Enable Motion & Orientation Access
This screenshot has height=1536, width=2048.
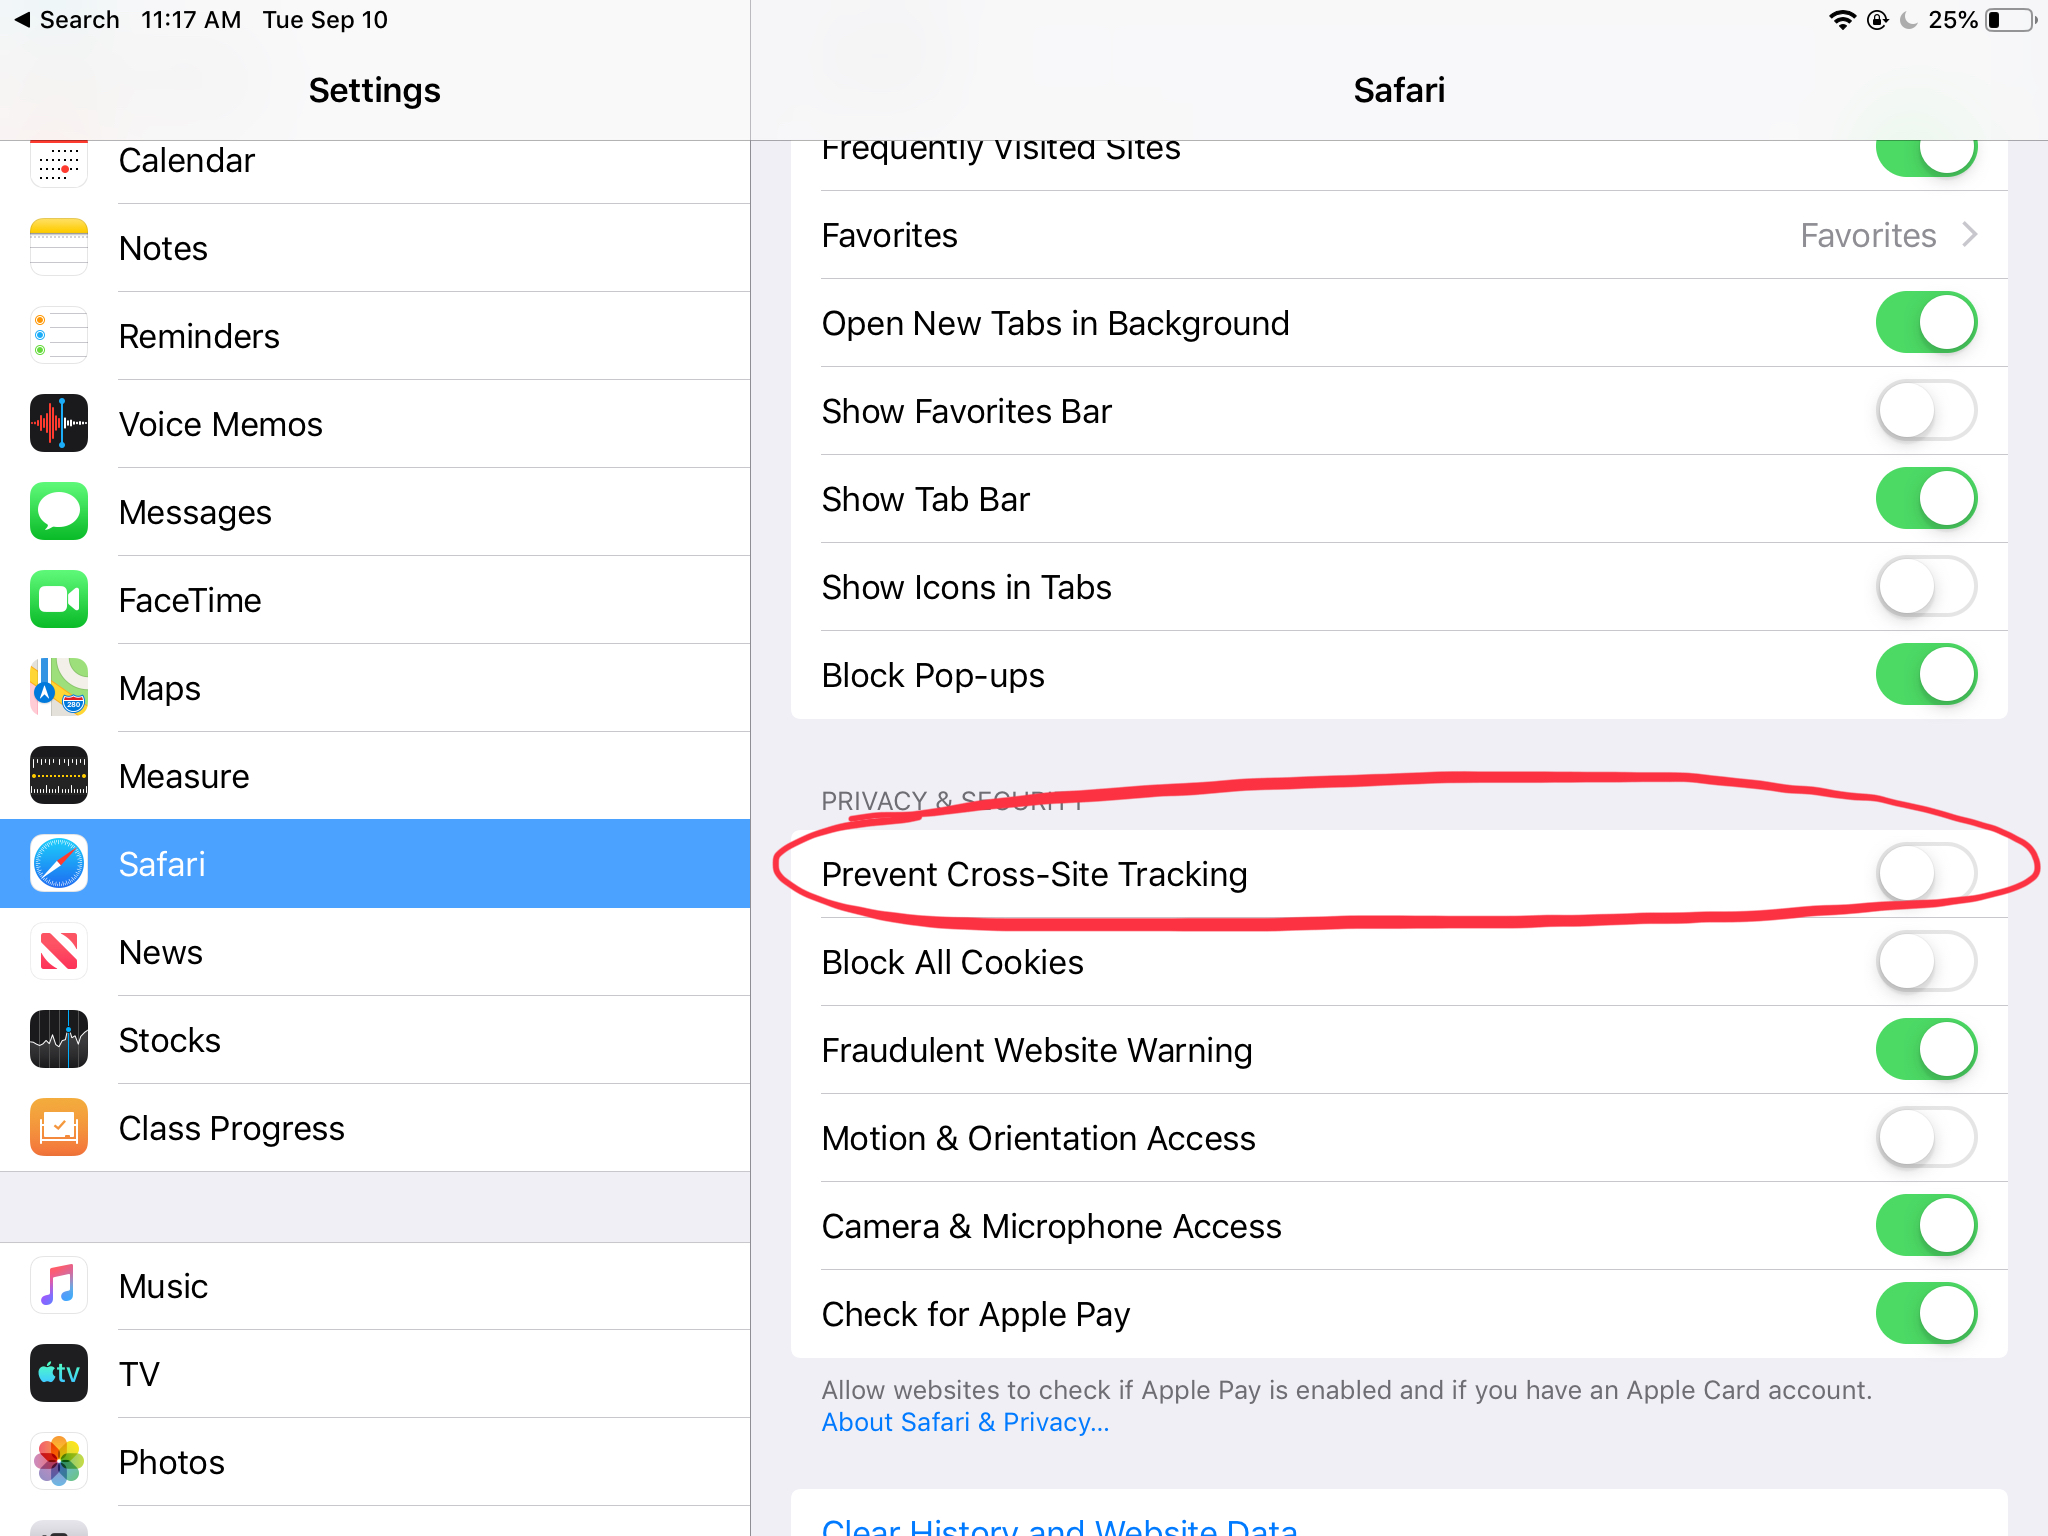point(1926,1137)
